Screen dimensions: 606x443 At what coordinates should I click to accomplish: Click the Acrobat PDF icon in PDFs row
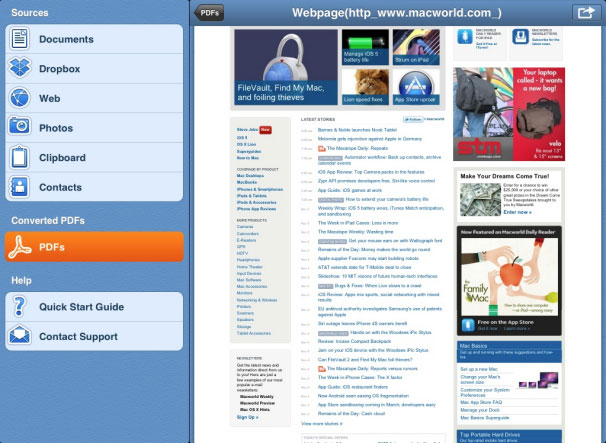click(19, 247)
